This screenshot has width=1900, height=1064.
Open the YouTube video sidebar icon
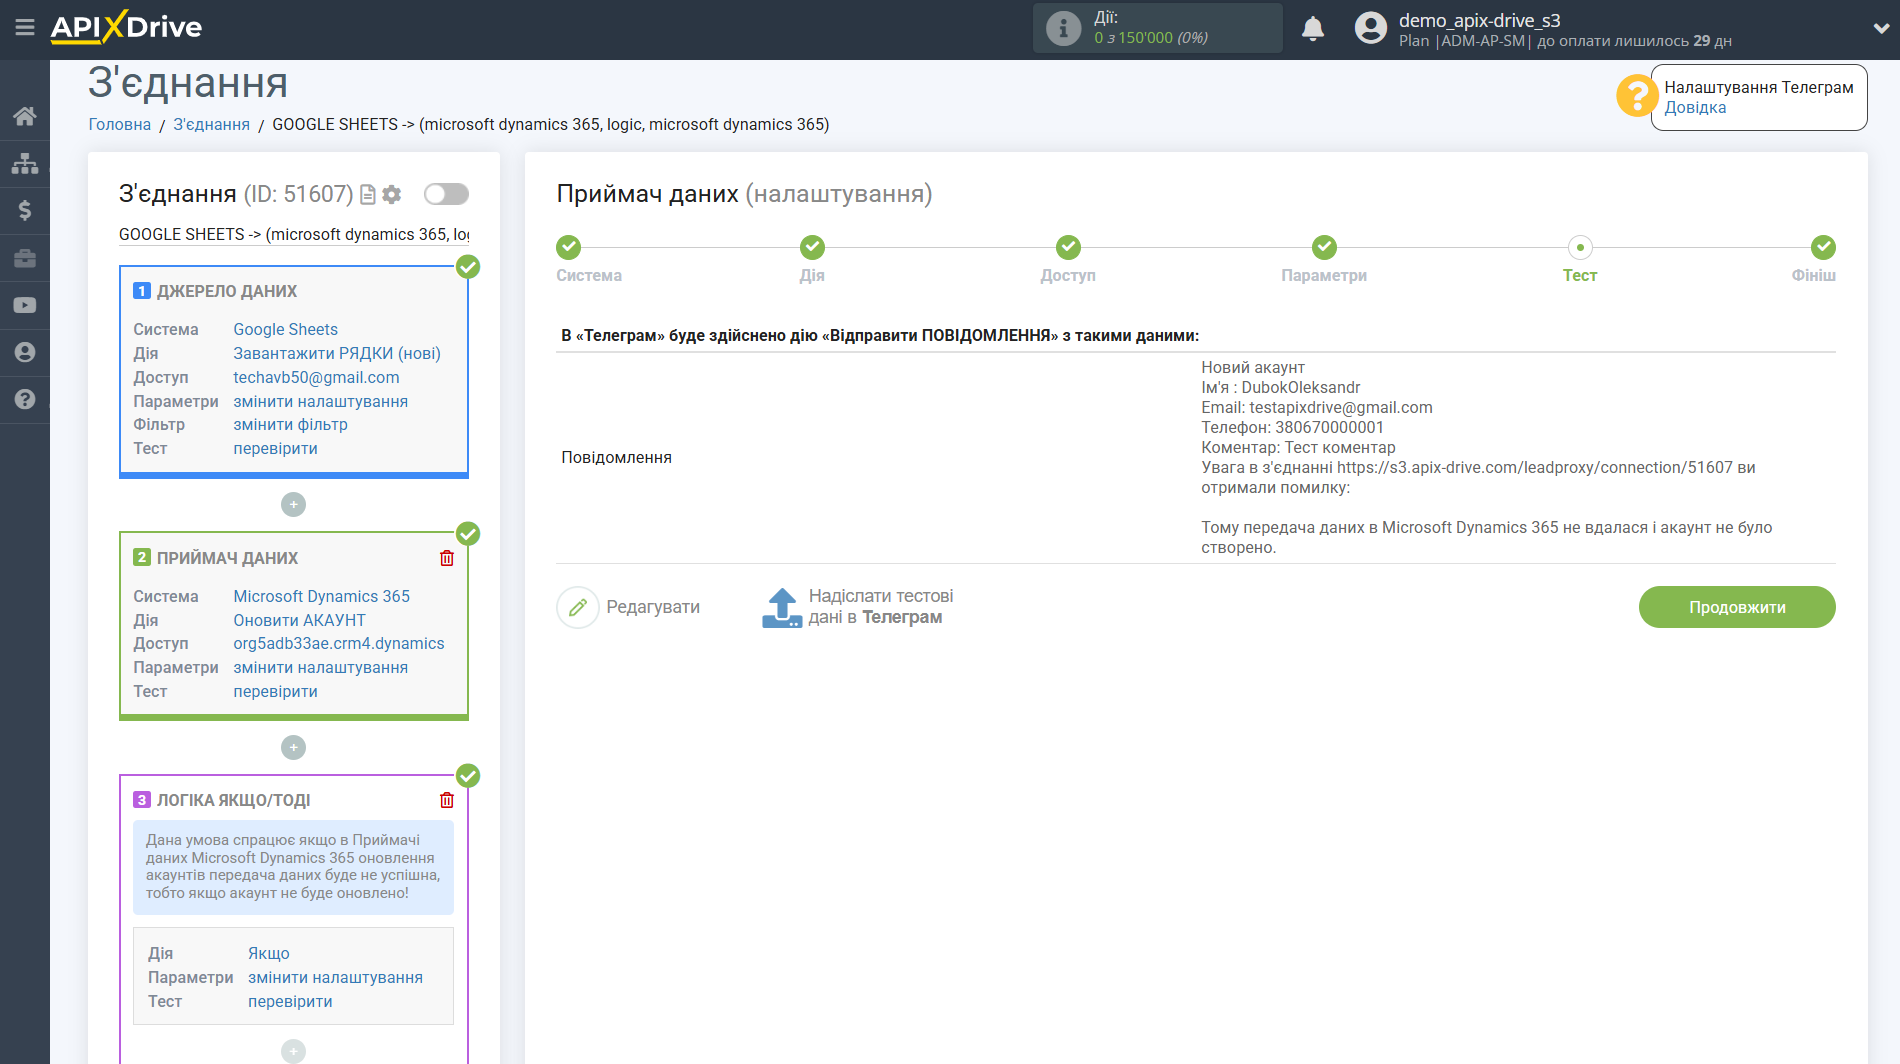click(x=25, y=305)
